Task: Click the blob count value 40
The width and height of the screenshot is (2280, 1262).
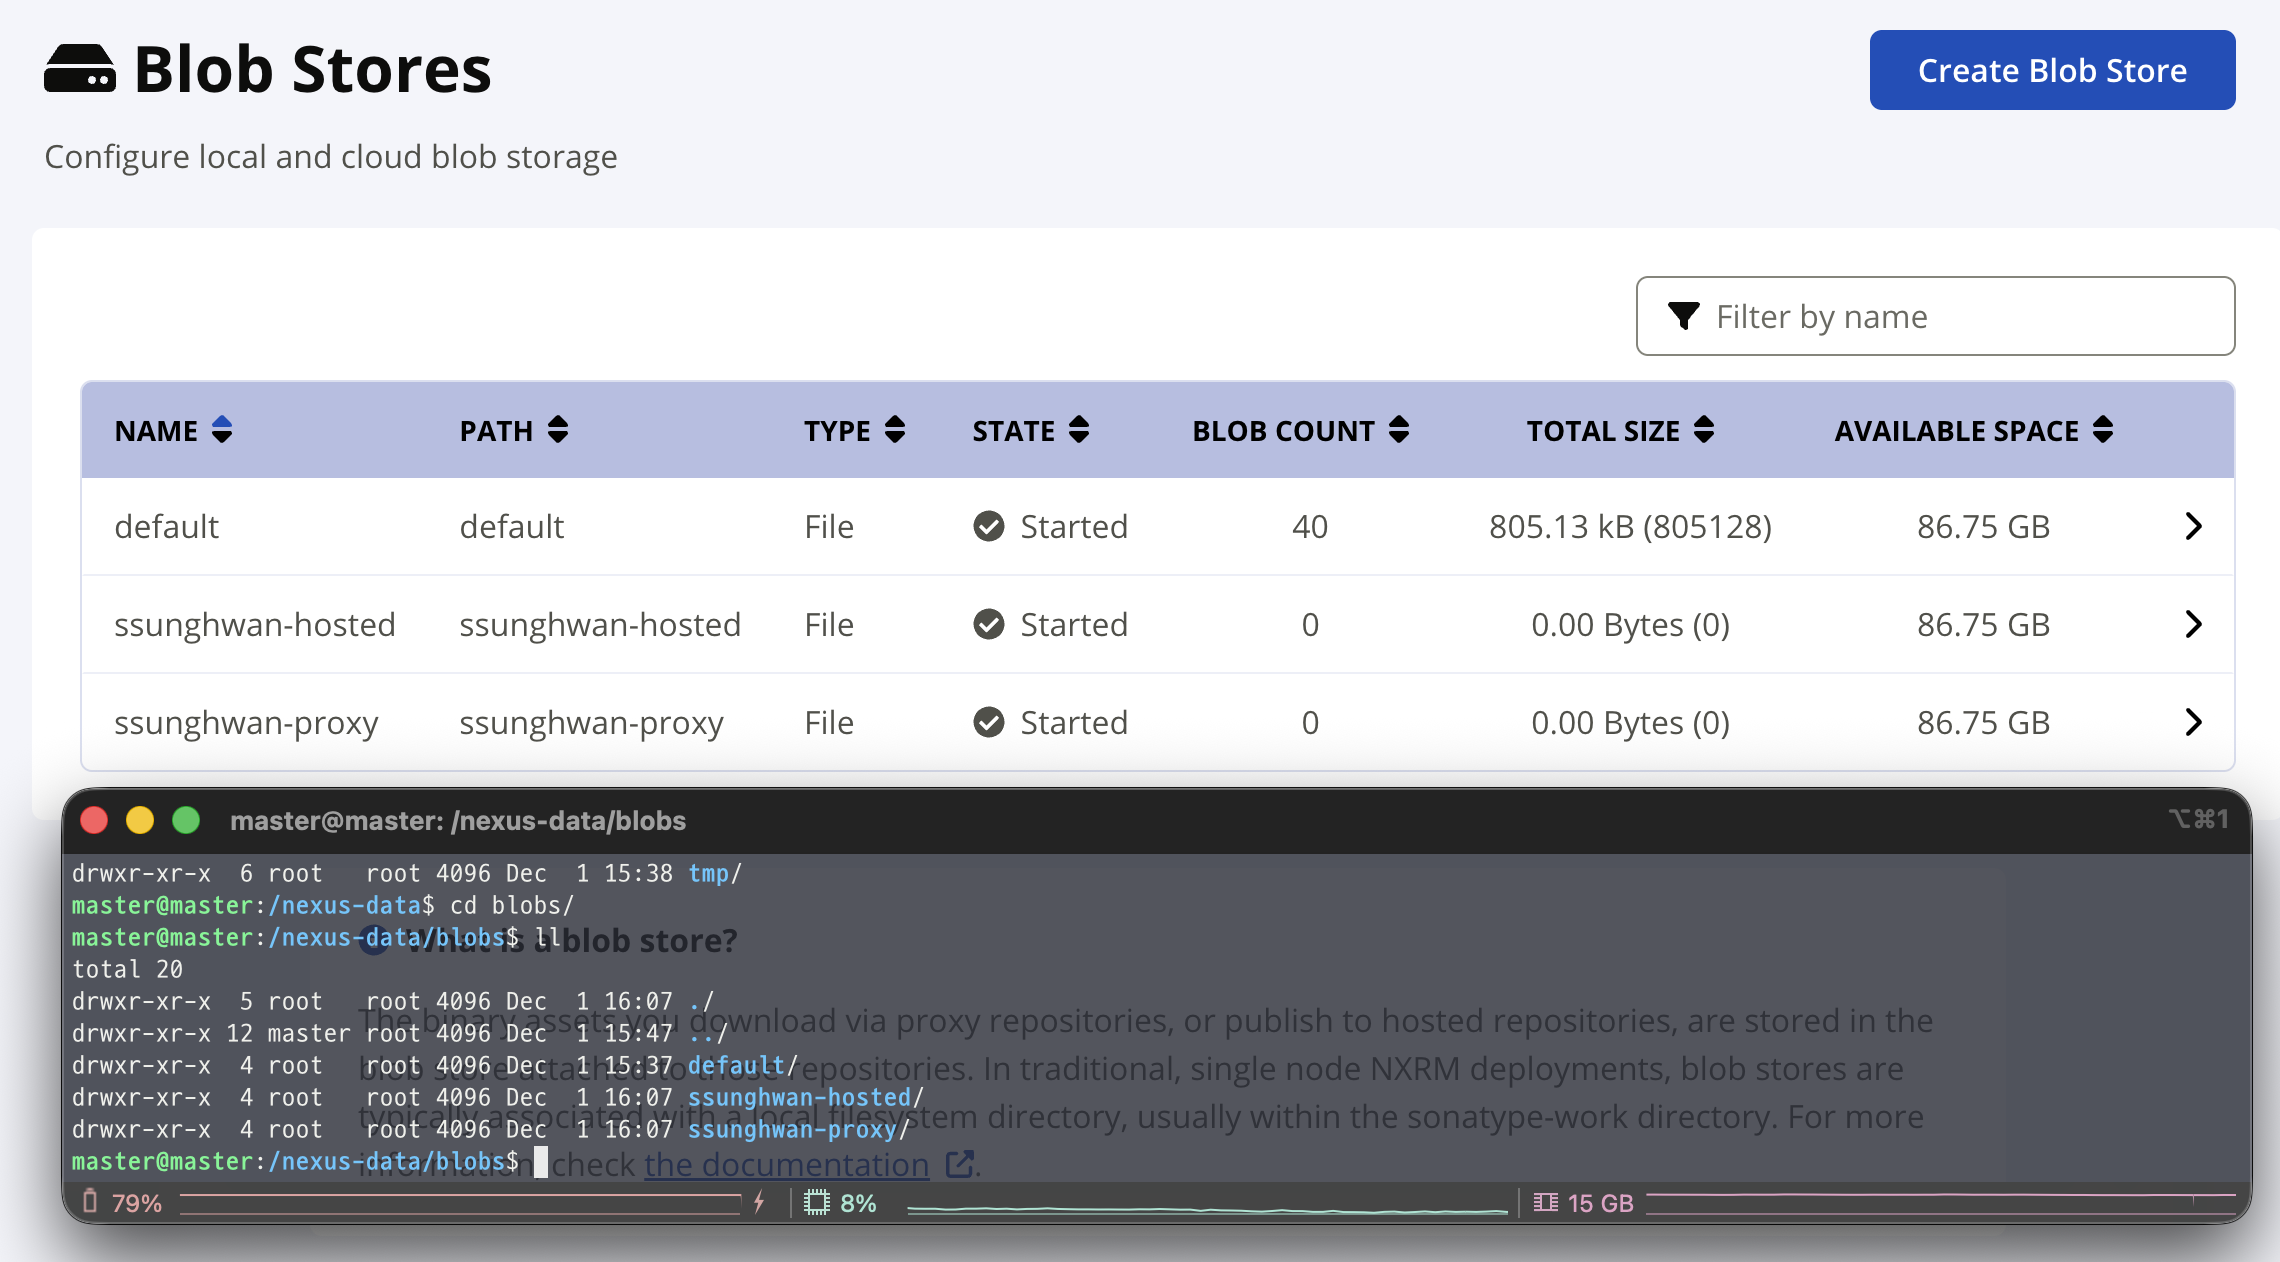Action: pyautogui.click(x=1310, y=526)
